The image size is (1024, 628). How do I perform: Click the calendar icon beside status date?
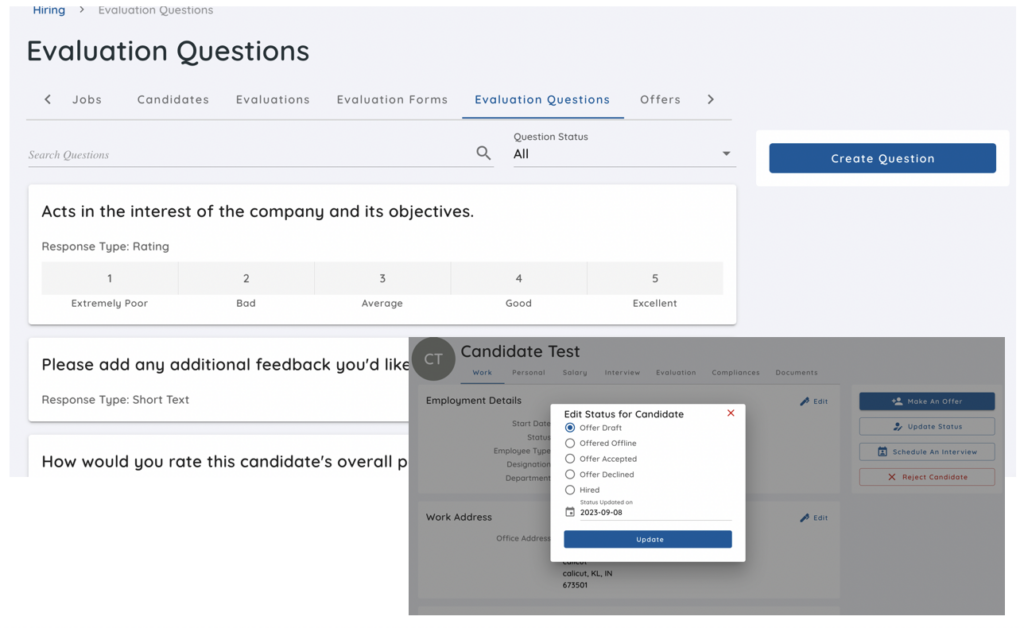click(x=570, y=512)
